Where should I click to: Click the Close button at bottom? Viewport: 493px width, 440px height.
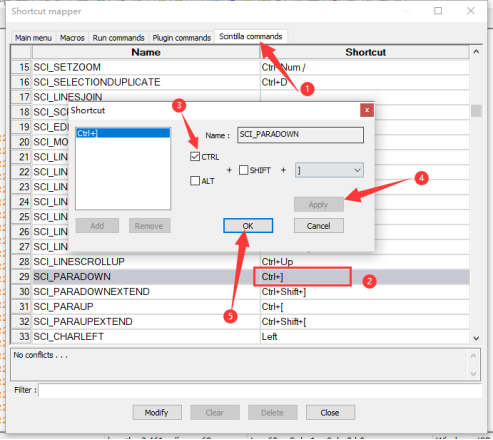330,412
